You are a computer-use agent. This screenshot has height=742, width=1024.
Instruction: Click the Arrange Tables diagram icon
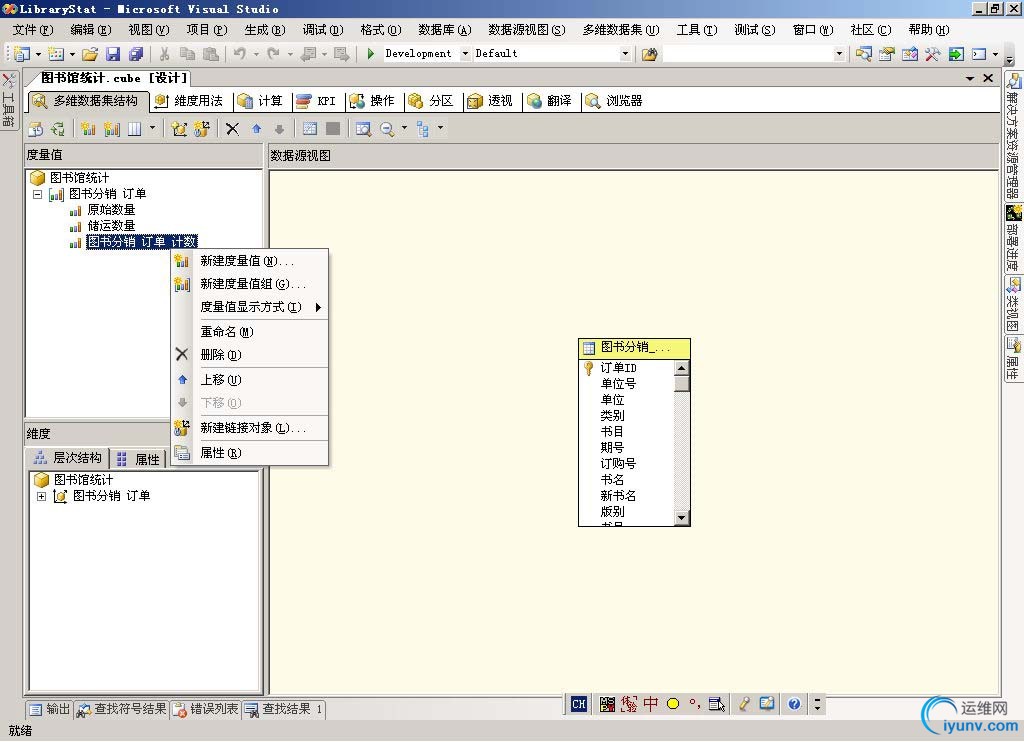pos(423,129)
